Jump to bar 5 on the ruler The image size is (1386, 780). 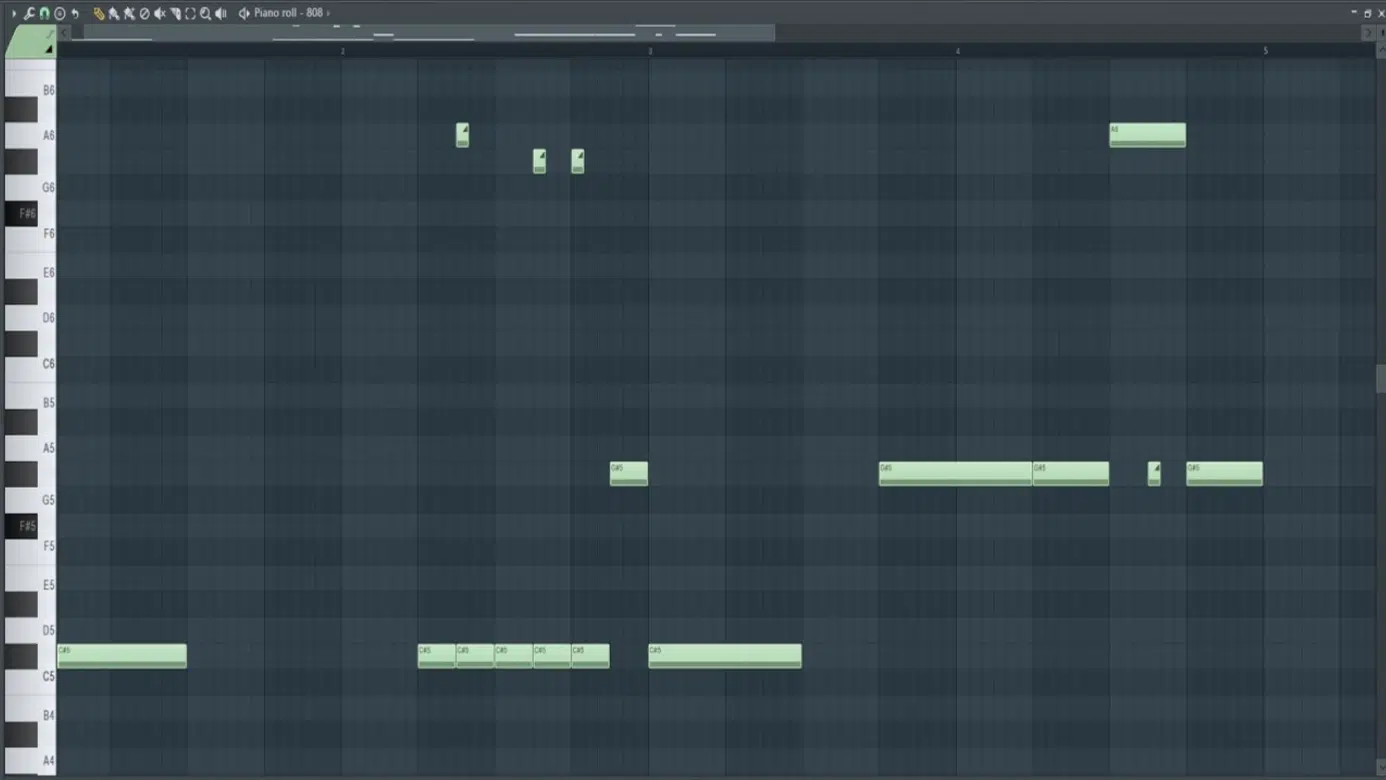coord(1265,50)
